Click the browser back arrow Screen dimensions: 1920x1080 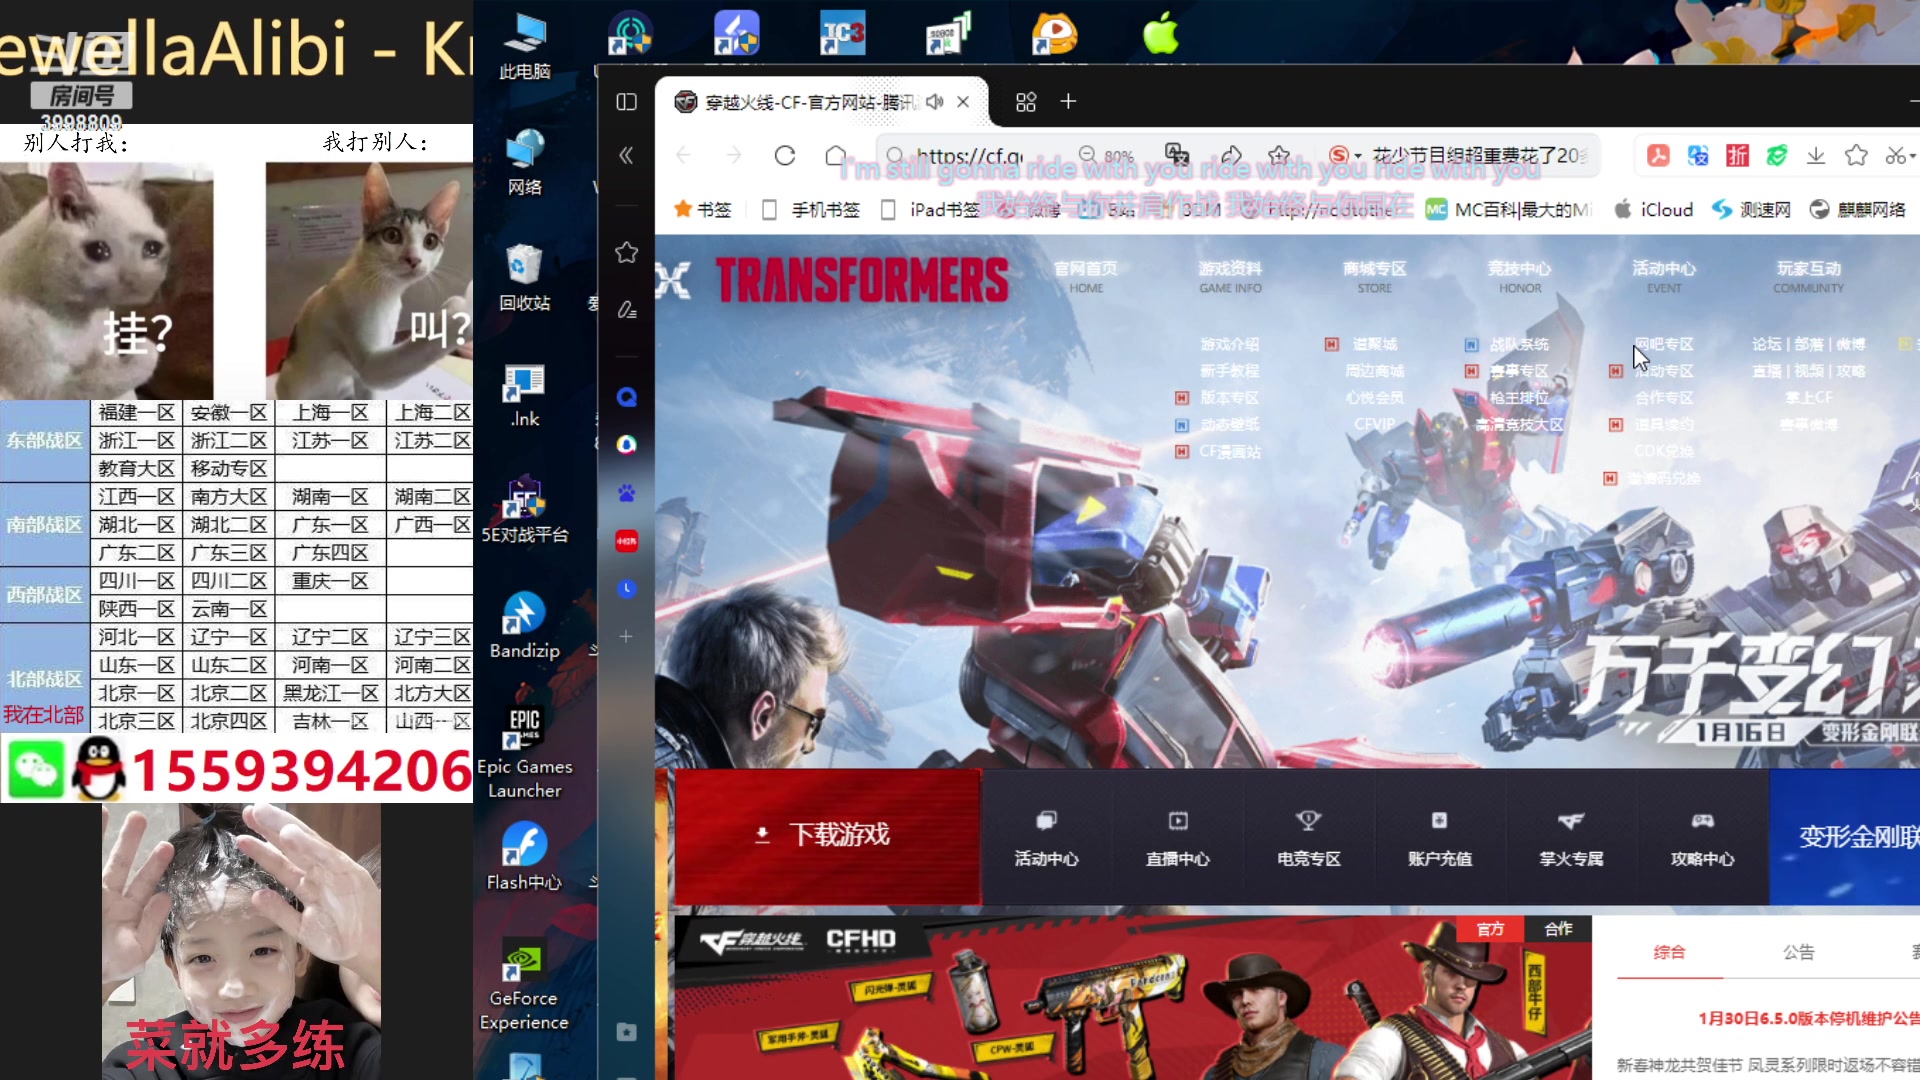(x=683, y=155)
